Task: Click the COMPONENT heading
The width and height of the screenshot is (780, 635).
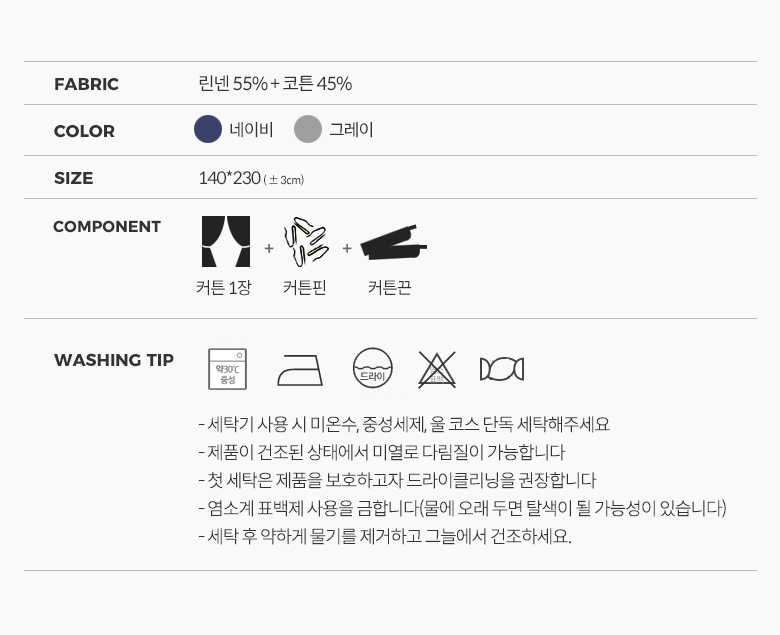Action: (107, 226)
